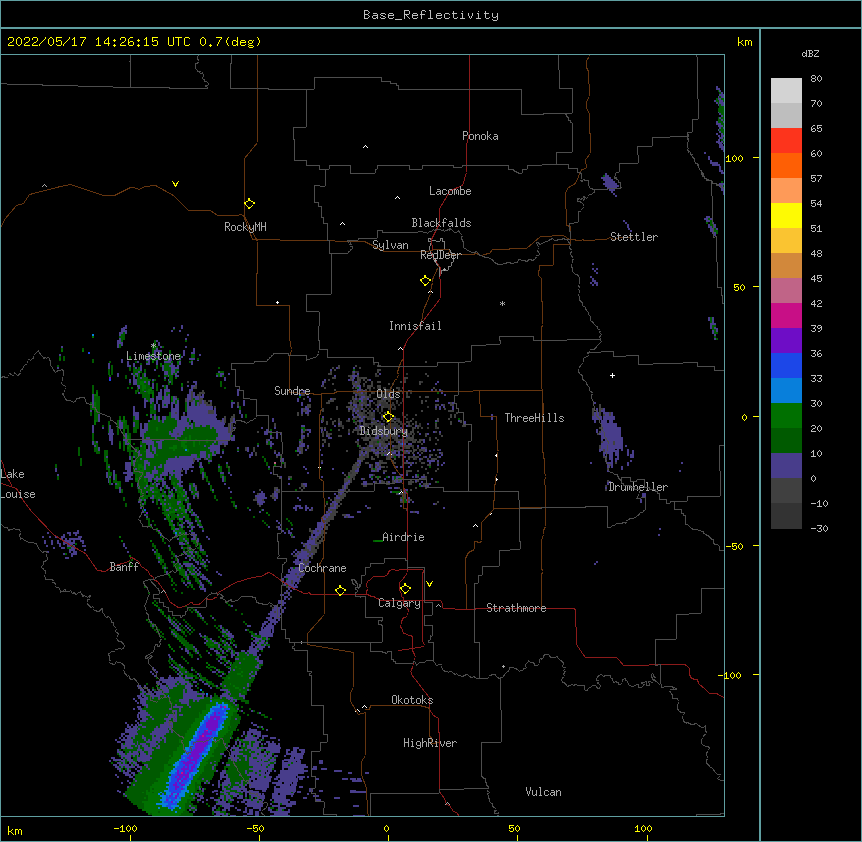The width and height of the screenshot is (862, 842).
Task: Click the HighRiver label
Action: 430,743
